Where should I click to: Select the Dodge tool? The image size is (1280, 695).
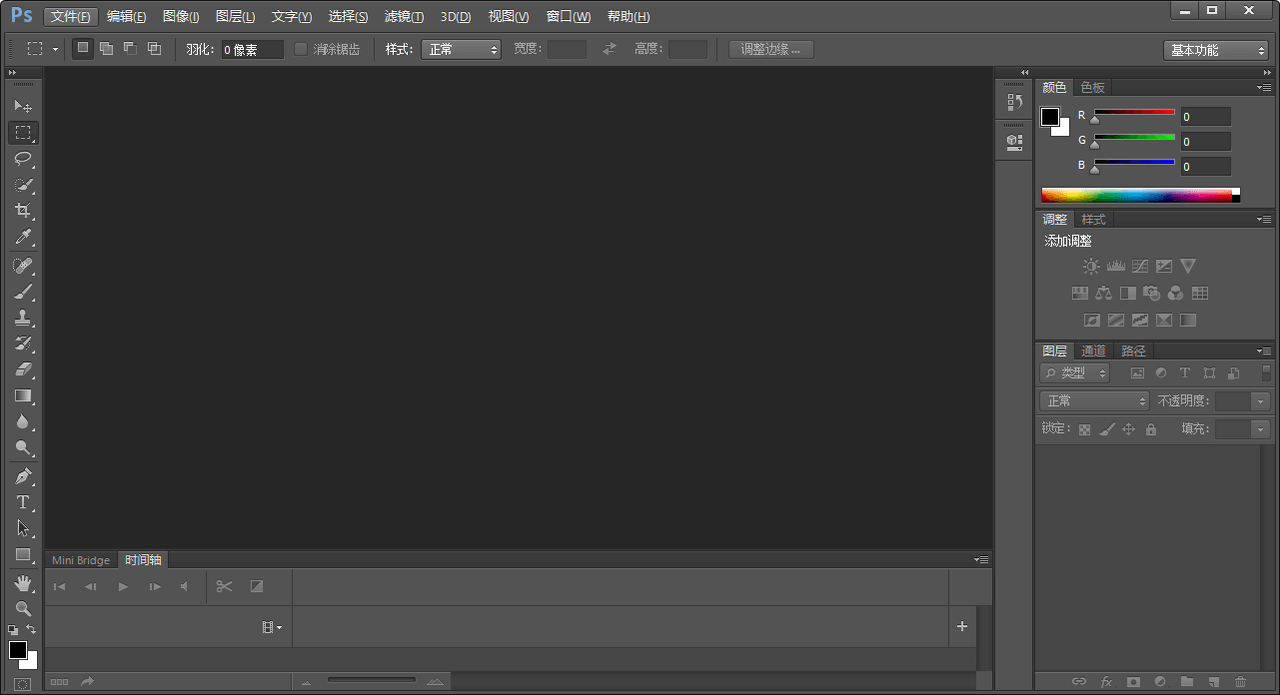(23, 448)
